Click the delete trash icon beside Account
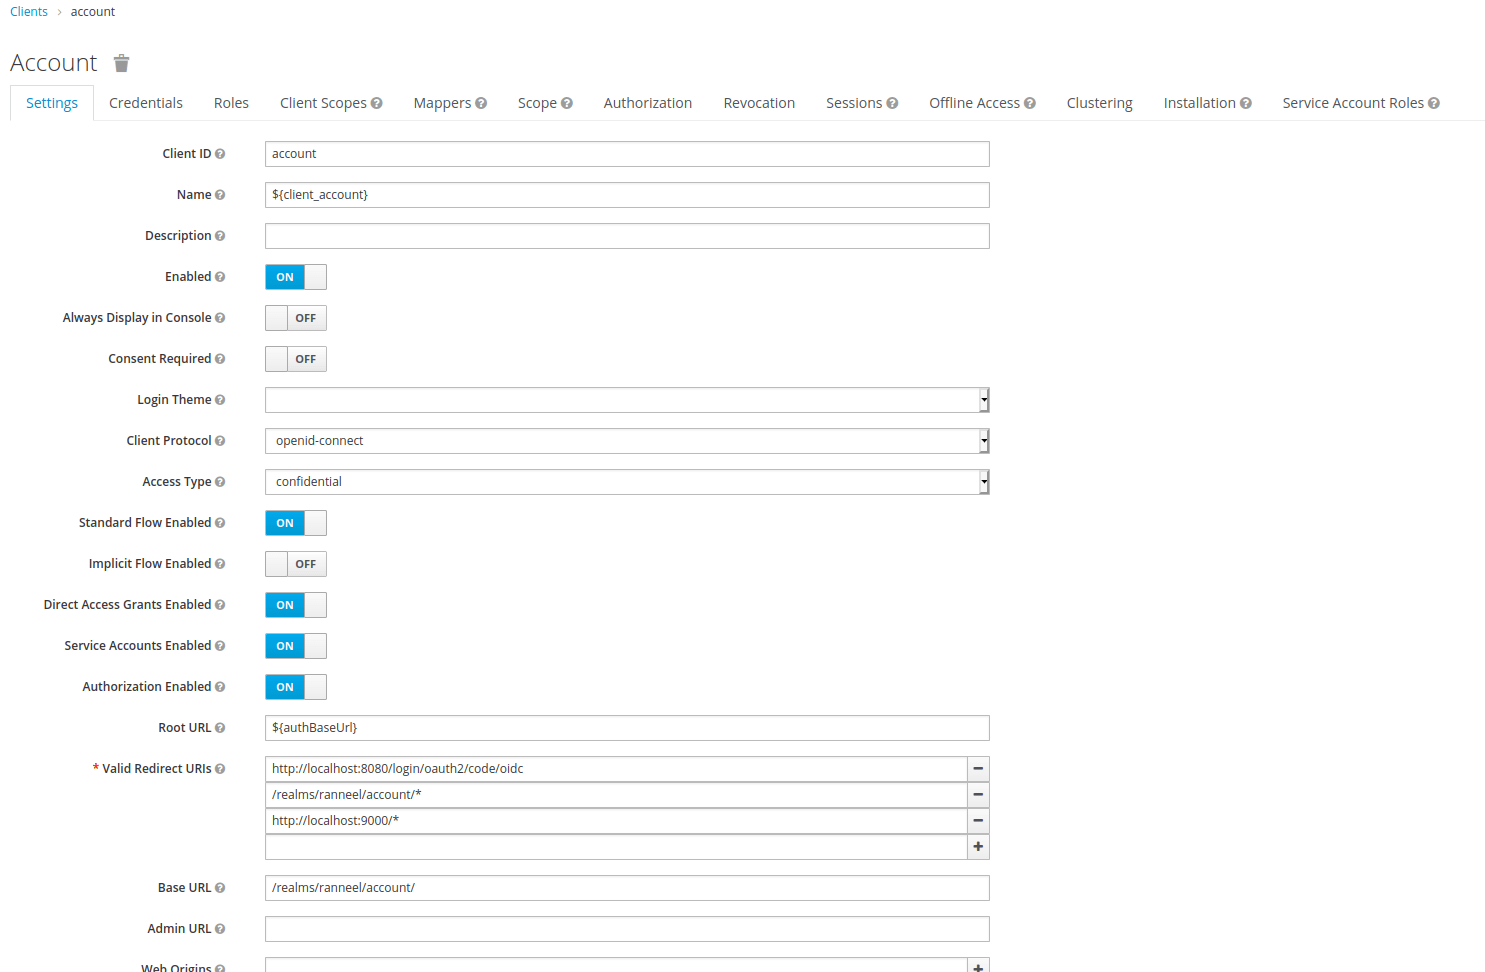Viewport: 1485px width, 972px height. pyautogui.click(x=121, y=62)
